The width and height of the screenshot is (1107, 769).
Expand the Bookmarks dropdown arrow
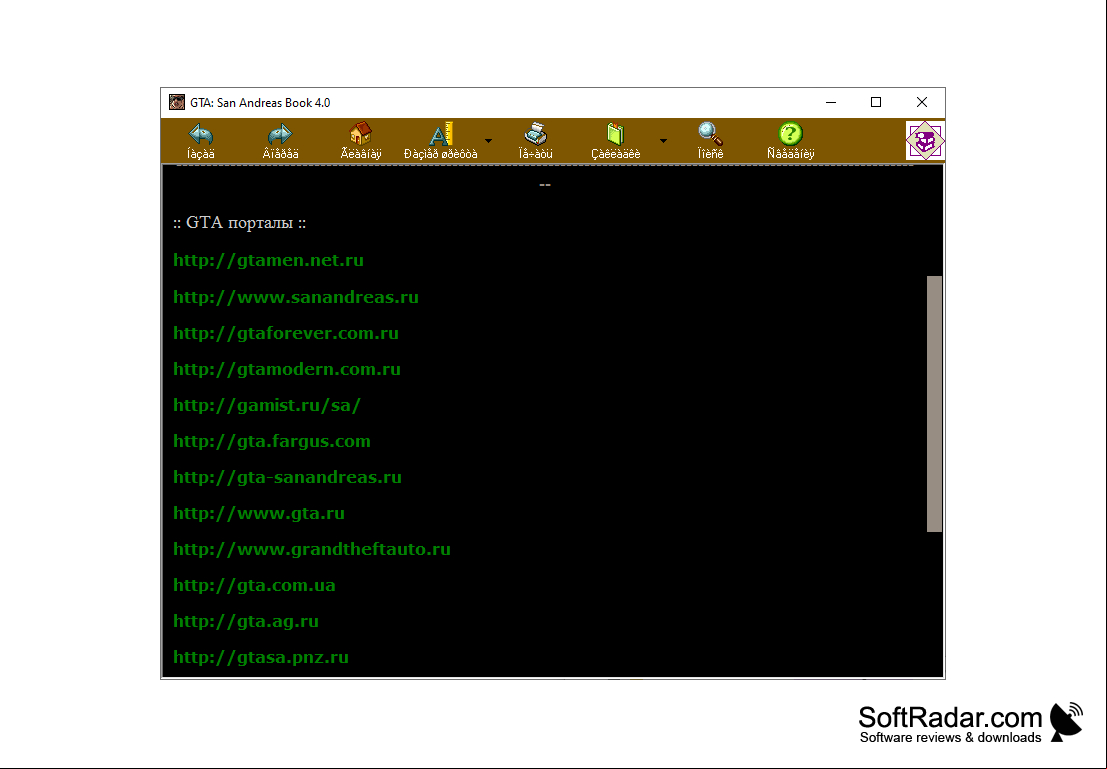663,141
